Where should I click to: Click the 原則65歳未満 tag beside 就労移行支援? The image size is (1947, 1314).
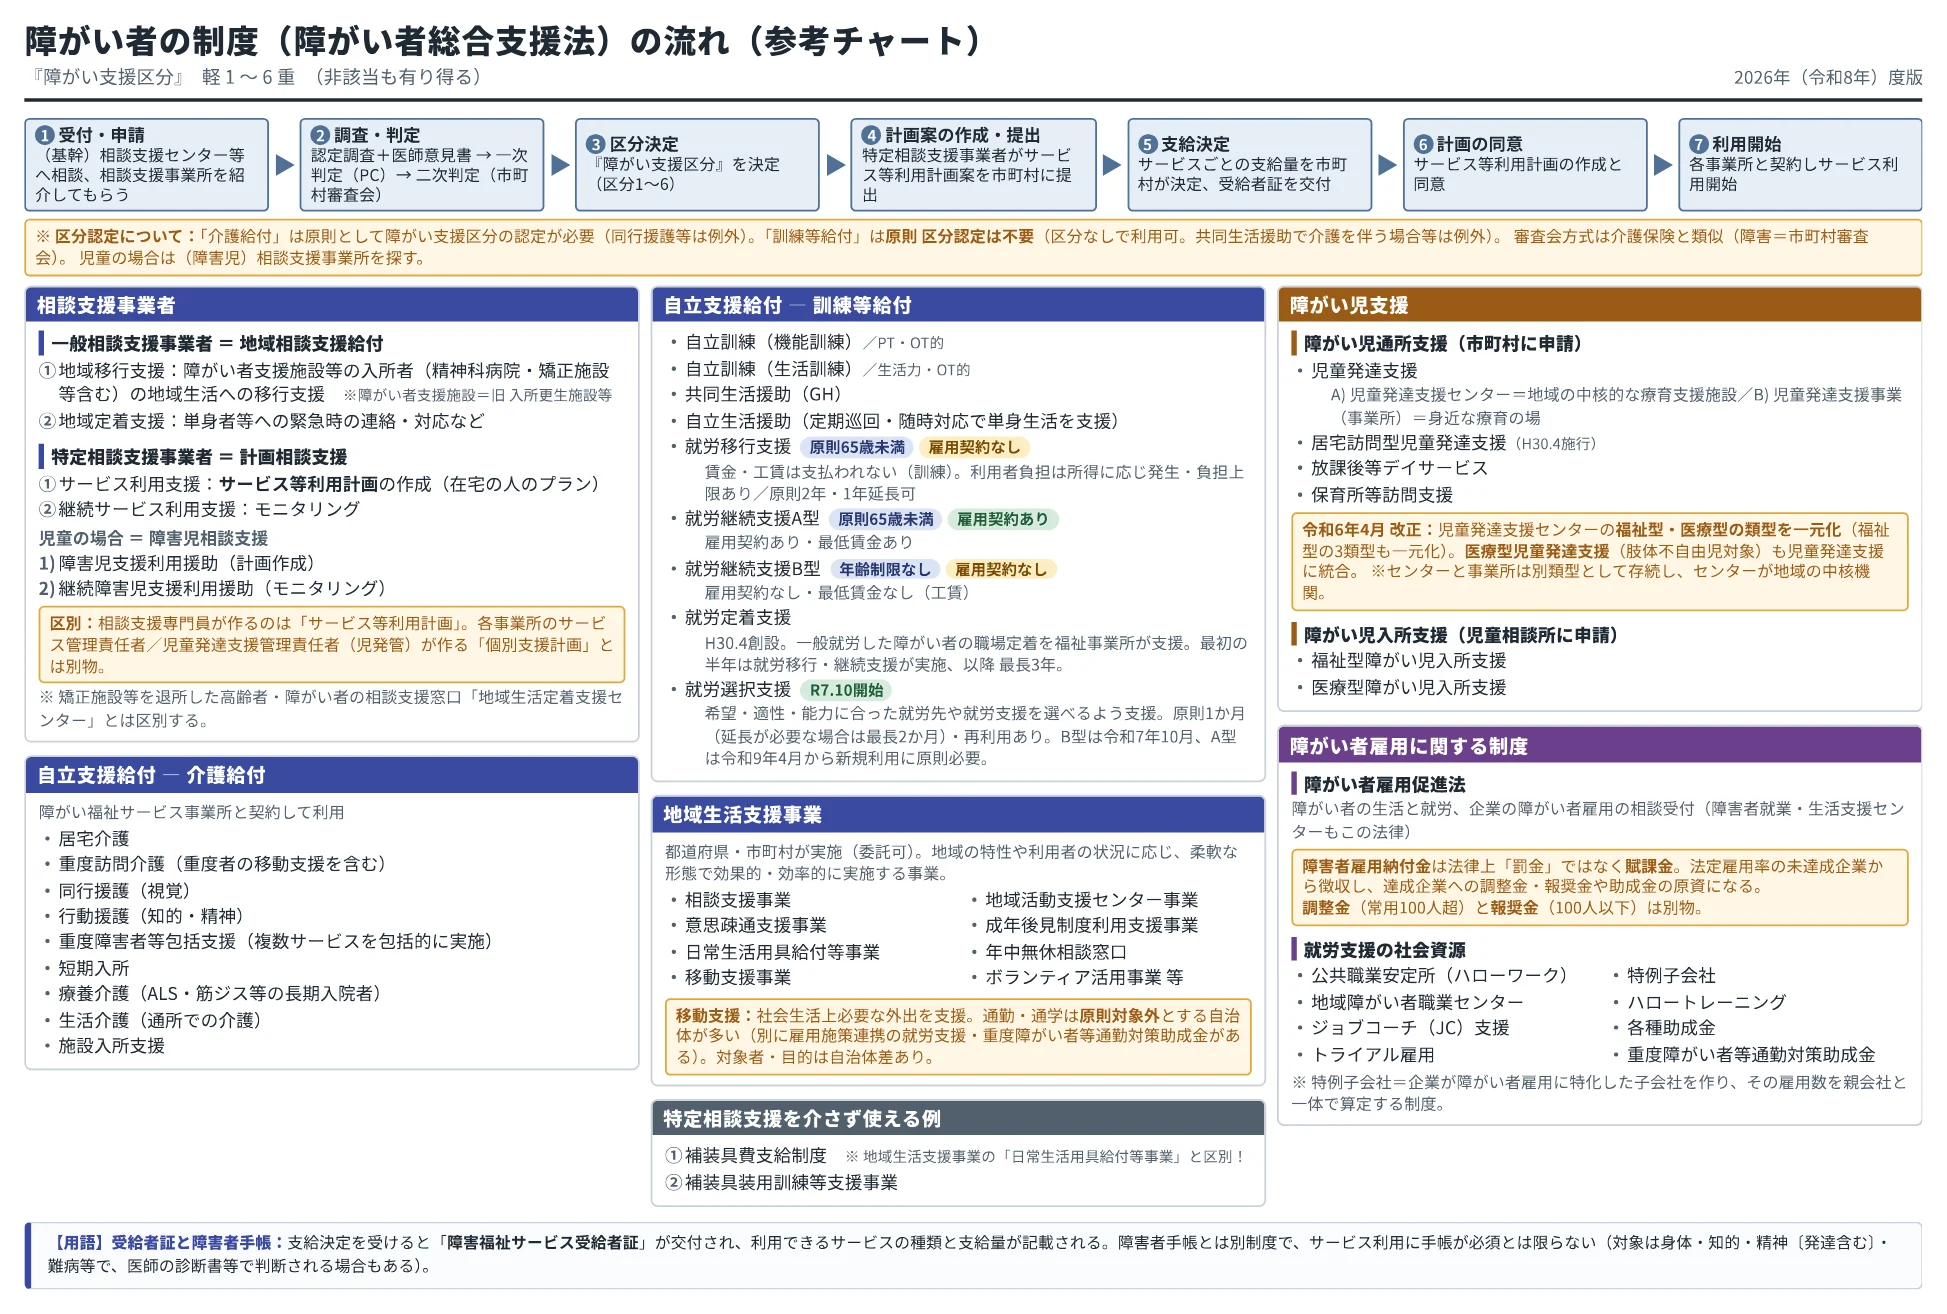coord(857,447)
